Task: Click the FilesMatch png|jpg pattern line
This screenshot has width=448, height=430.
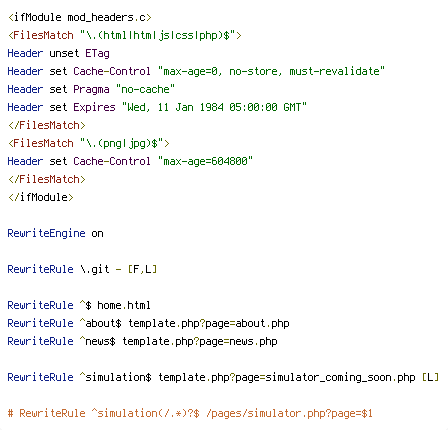Action: pyautogui.click(x=89, y=143)
